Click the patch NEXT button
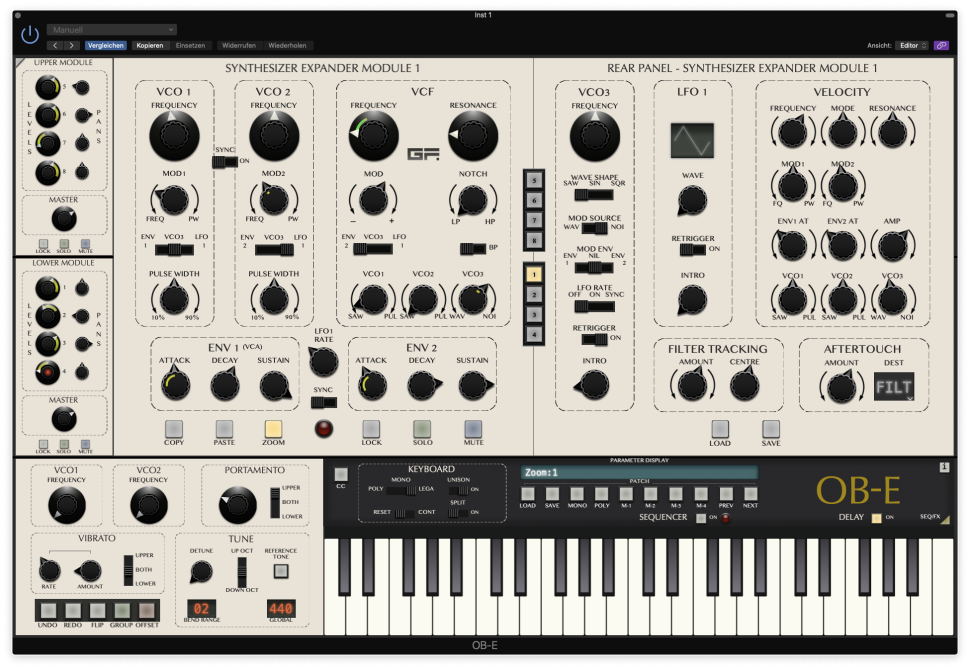 pos(750,493)
